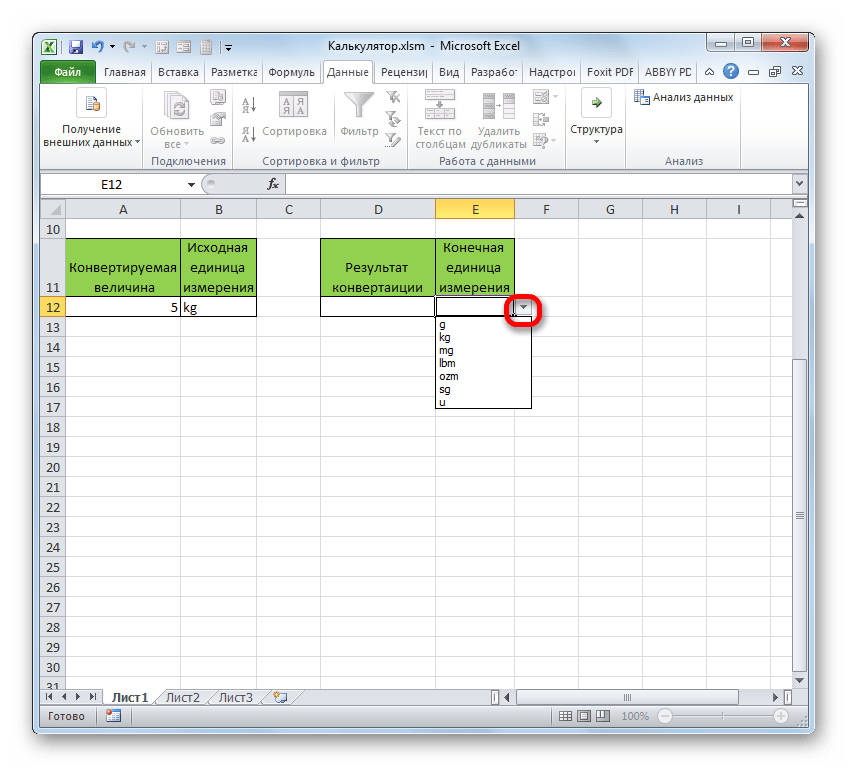Jump to the last sheet tab arrow
Viewport: 848px width, 767px height.
[92, 697]
